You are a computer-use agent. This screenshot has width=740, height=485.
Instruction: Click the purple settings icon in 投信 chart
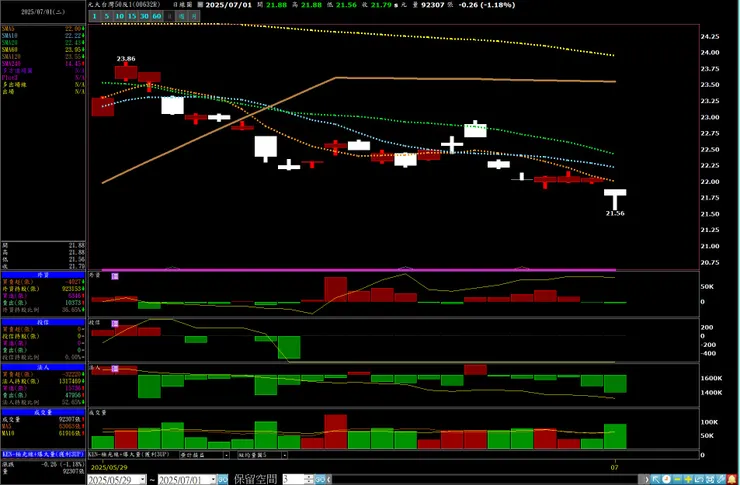pos(115,324)
